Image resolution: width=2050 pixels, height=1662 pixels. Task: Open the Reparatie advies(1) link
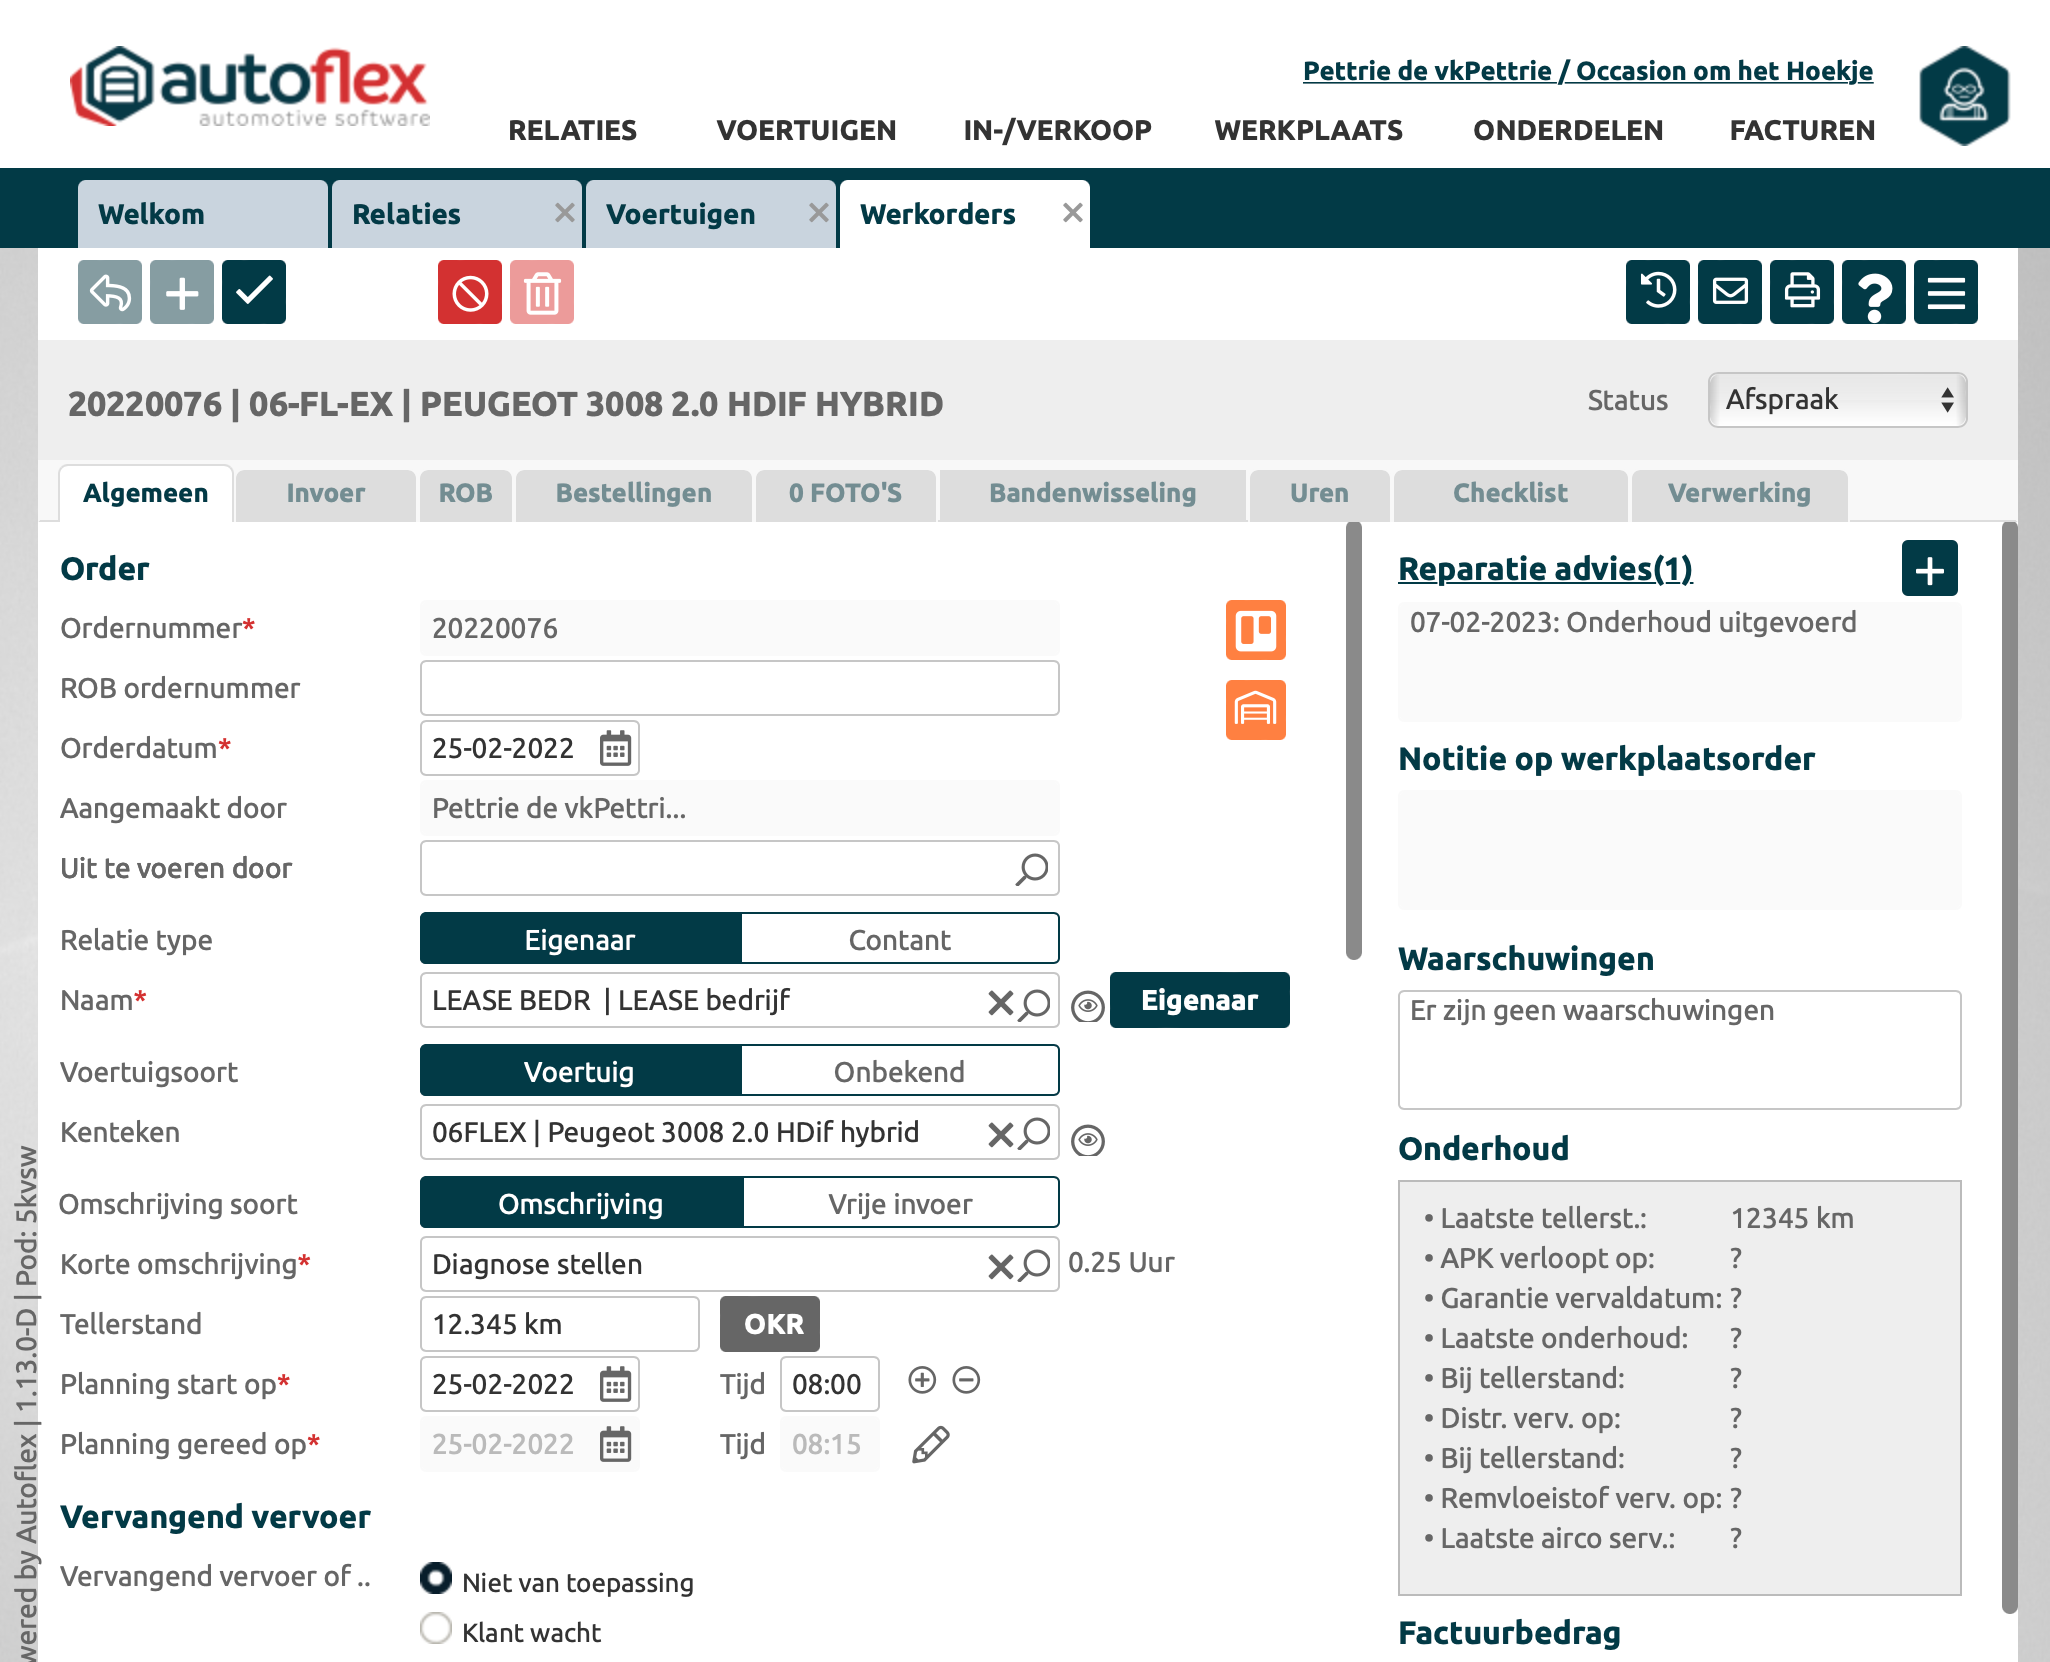1545,568
